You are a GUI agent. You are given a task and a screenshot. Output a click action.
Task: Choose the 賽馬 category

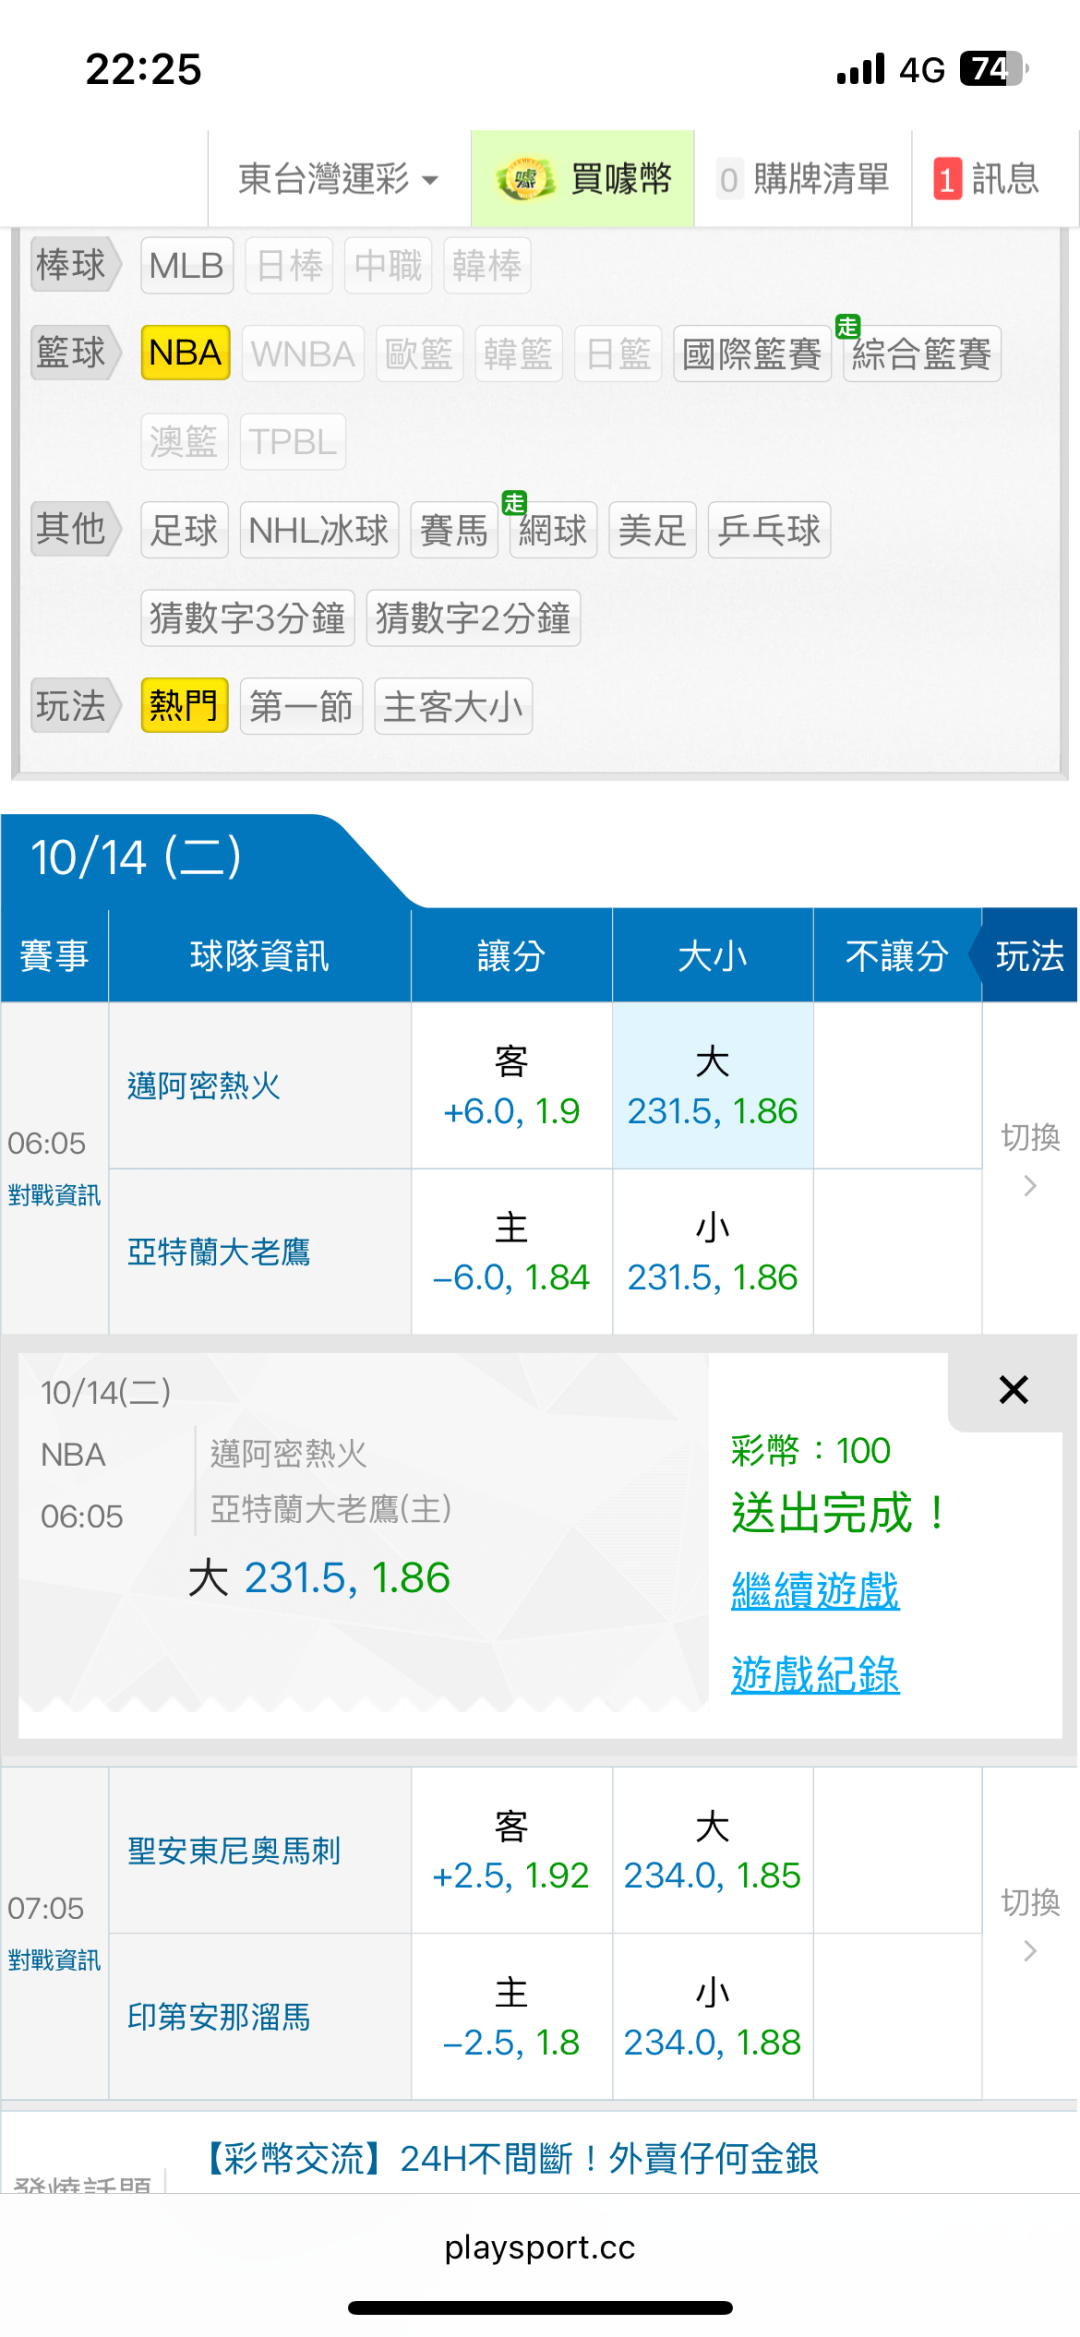(x=454, y=530)
